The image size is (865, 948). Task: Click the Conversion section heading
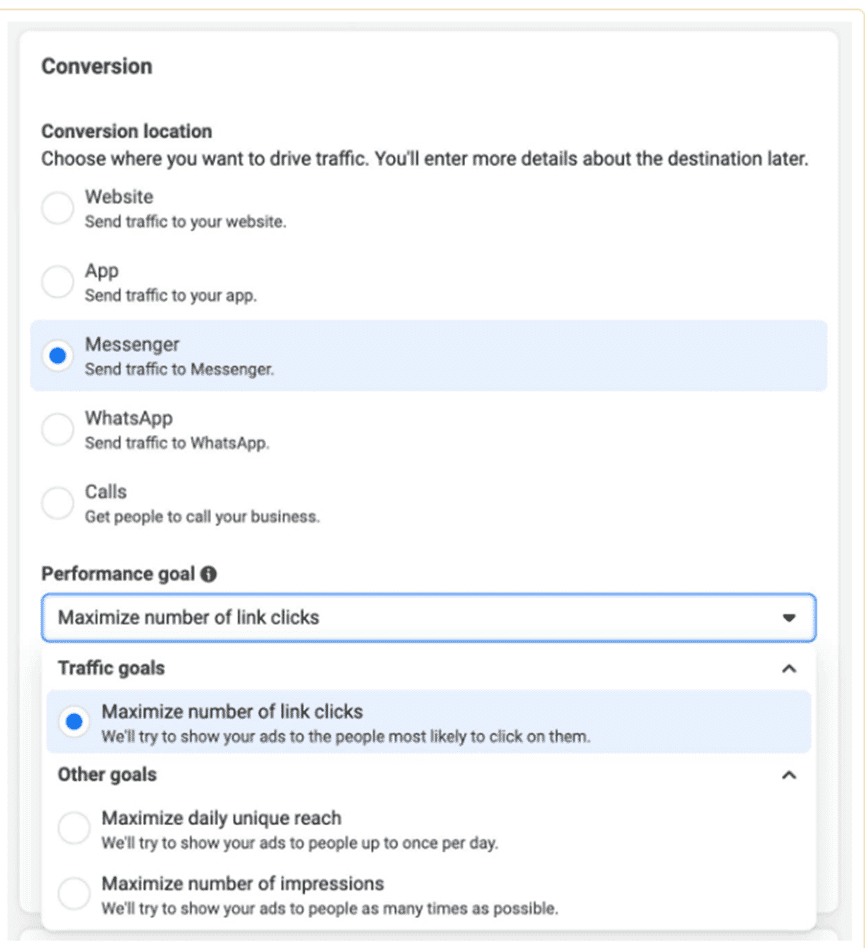tap(96, 67)
